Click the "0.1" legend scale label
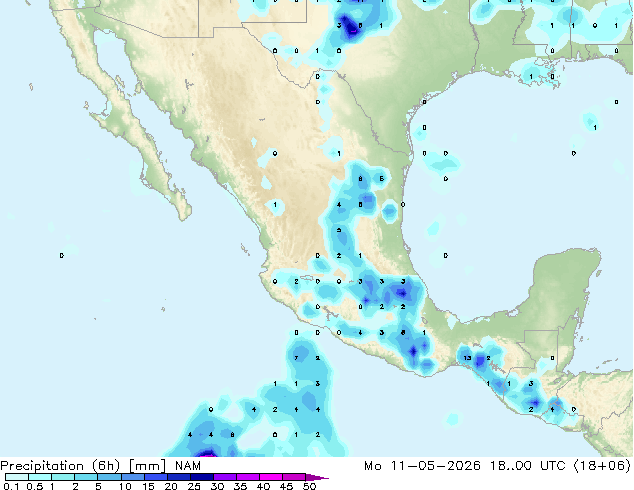The height and width of the screenshot is (490, 634). click(11, 486)
